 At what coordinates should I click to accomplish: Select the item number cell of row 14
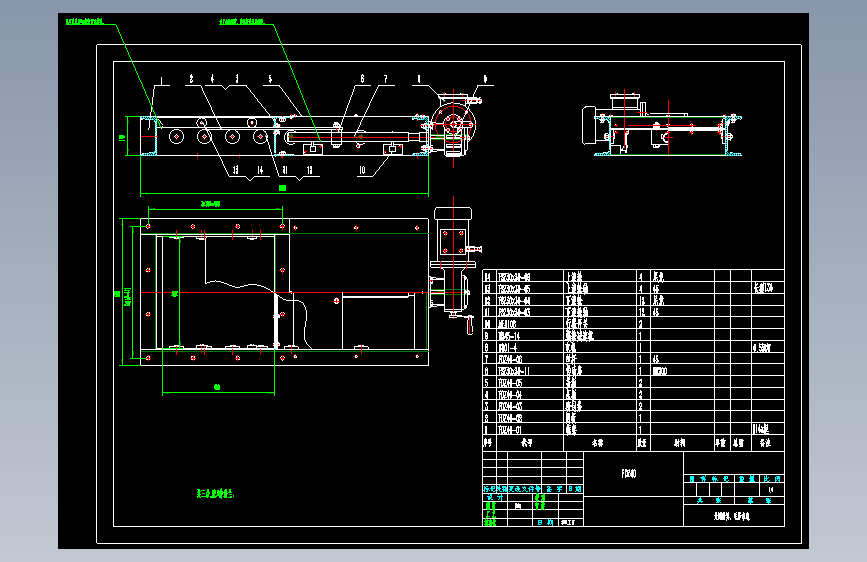coord(489,277)
